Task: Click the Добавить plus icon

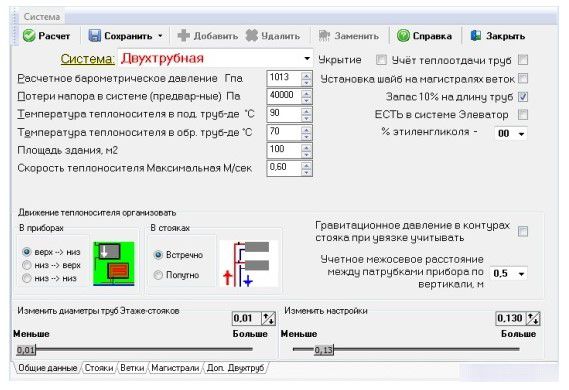Action: (x=184, y=36)
